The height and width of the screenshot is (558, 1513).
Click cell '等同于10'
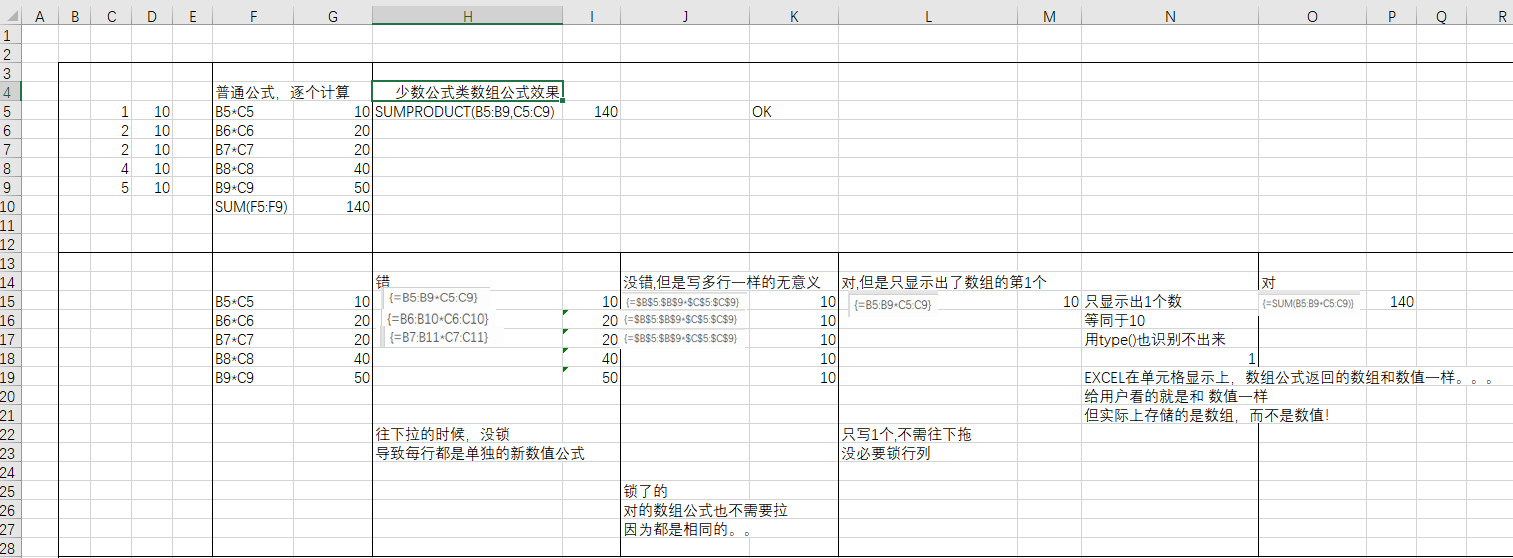(1114, 321)
